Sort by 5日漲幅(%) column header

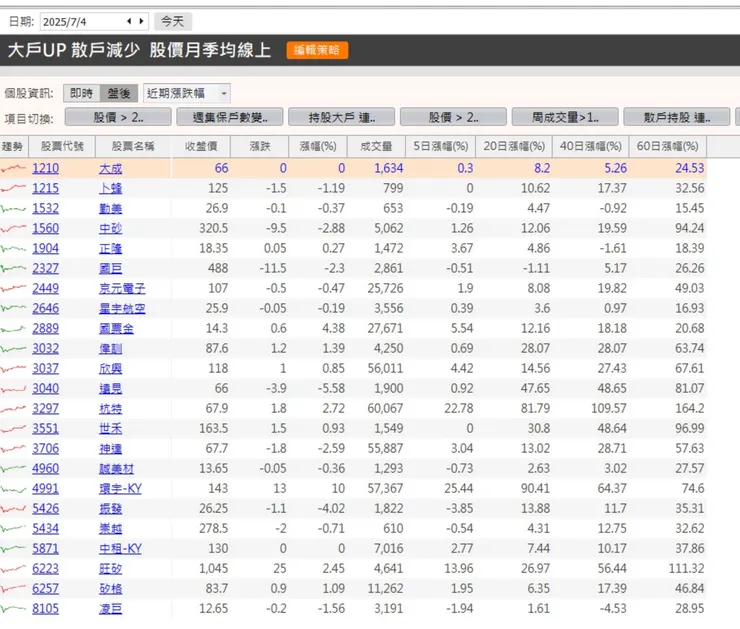441,146
